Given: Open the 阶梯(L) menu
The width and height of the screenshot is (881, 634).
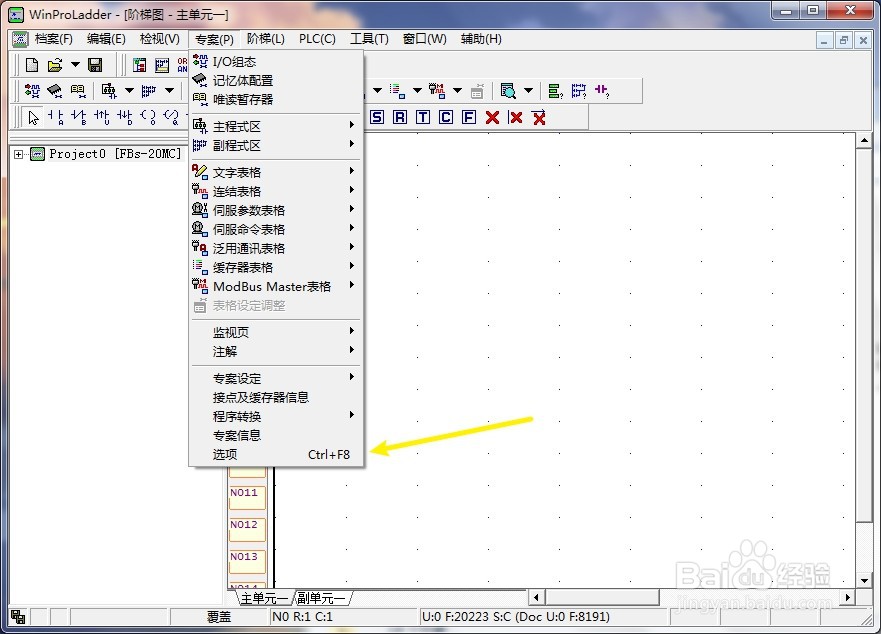Looking at the screenshot, I should pyautogui.click(x=266, y=39).
